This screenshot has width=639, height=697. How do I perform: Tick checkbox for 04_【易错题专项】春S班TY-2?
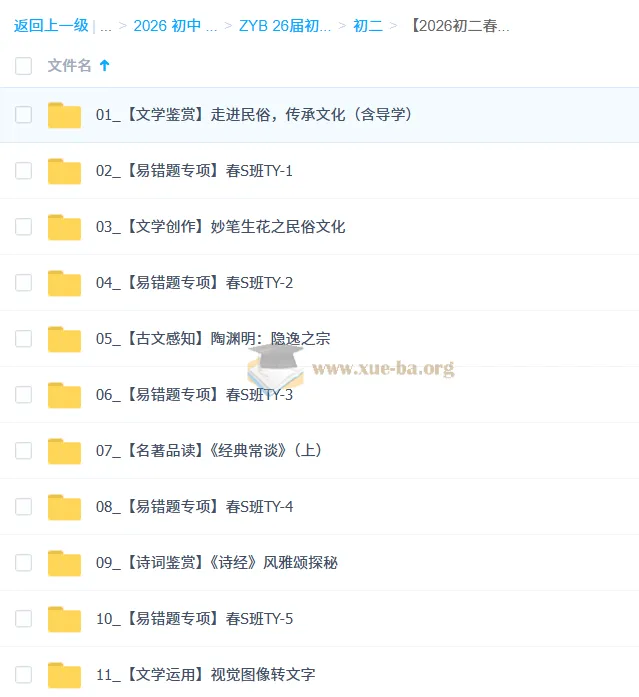[23, 283]
